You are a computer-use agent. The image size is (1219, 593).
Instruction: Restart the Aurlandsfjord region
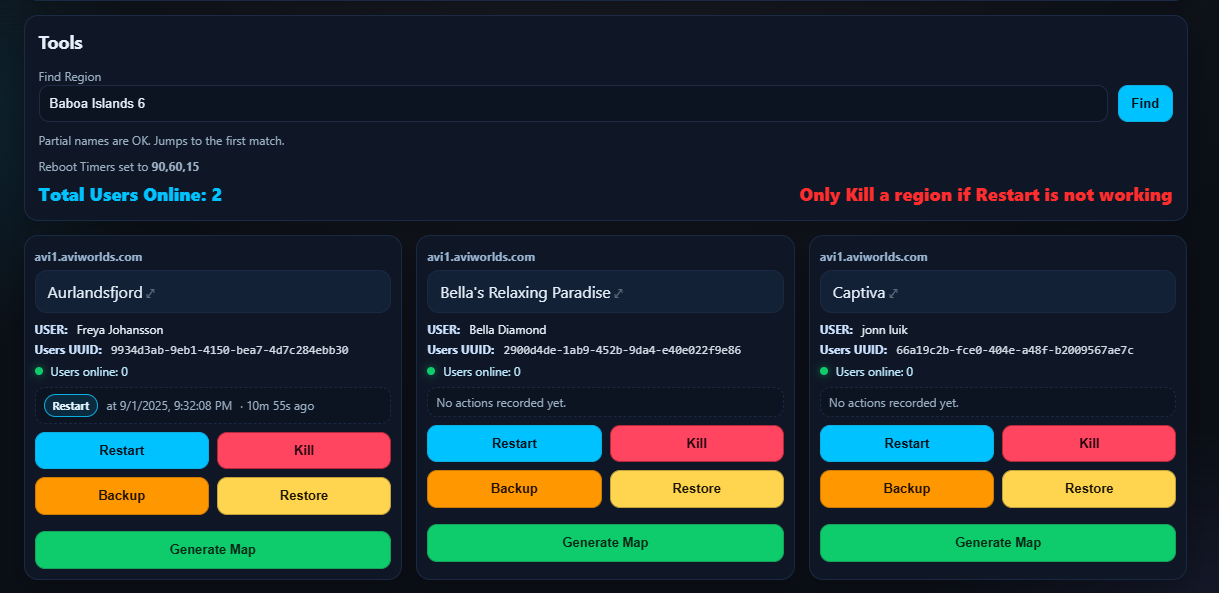122,450
